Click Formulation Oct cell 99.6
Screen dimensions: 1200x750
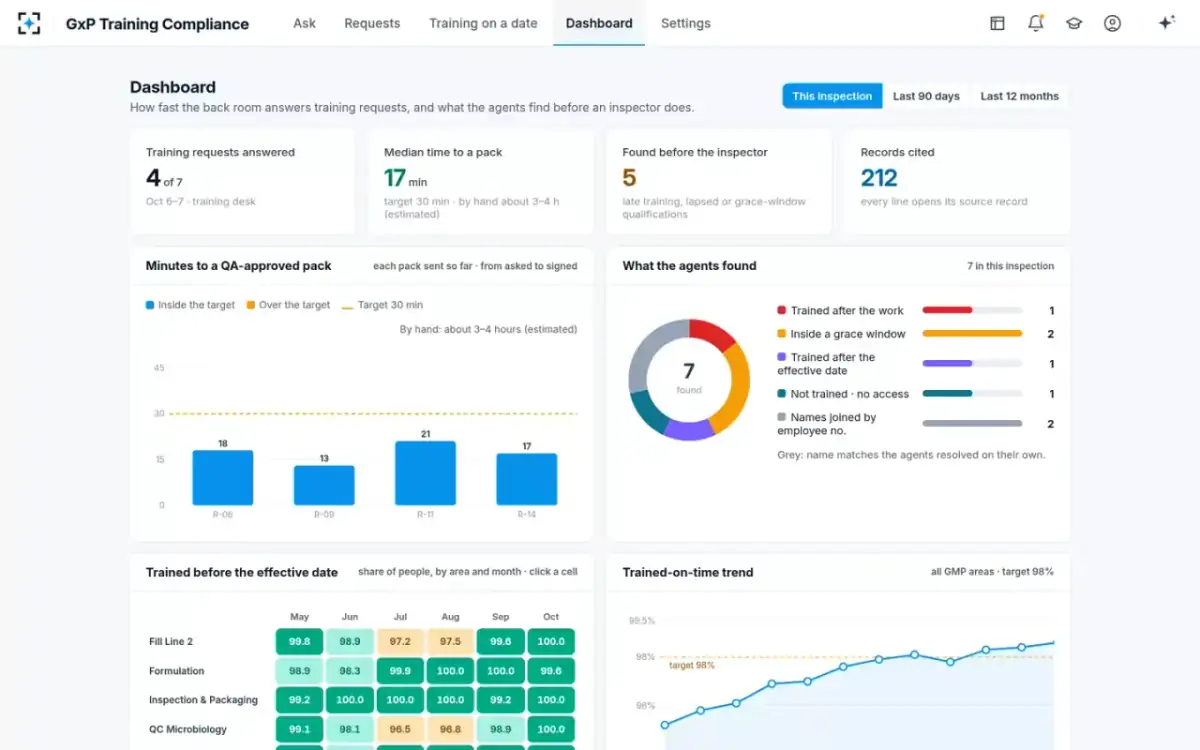tap(551, 671)
